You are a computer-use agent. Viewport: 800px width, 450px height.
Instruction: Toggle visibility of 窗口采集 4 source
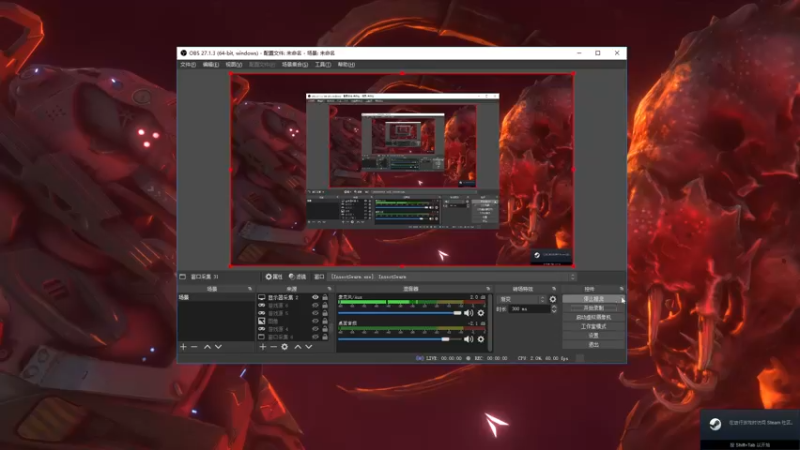pyautogui.click(x=315, y=337)
